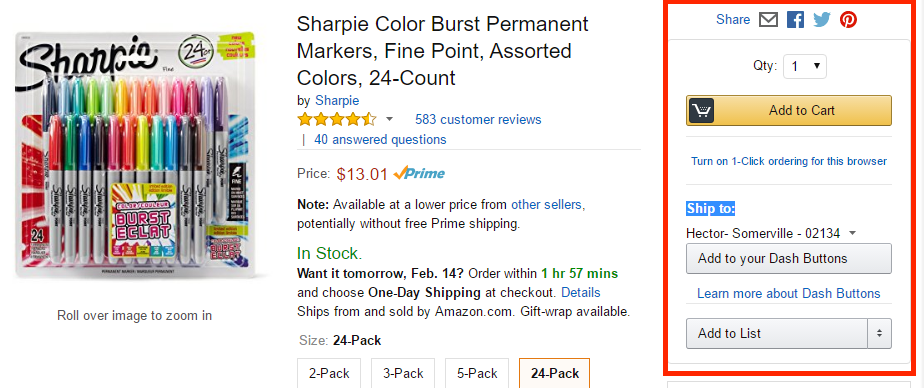Open 583 customer reviews link
924x388 pixels.
coord(478,120)
